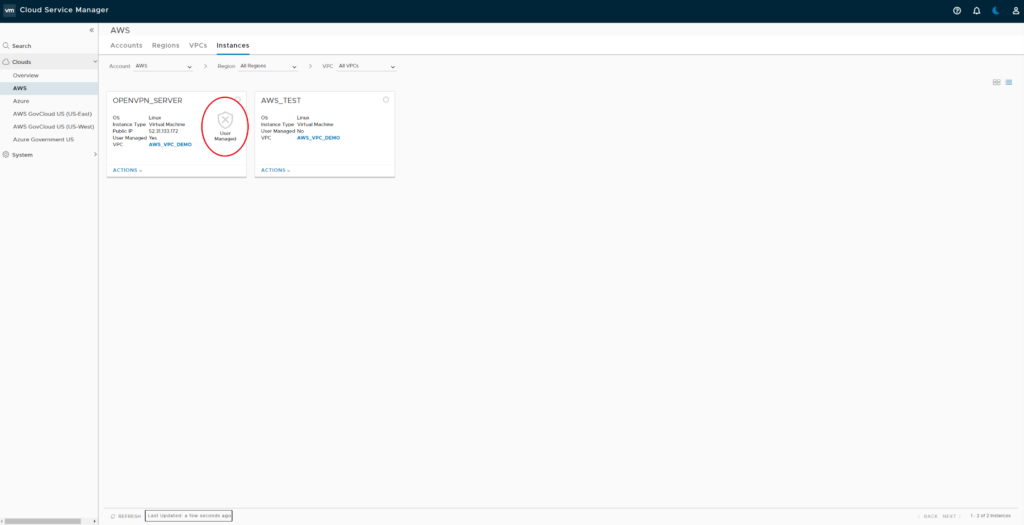
Task: Click the OPENVPN_SERVER card title
Action: click(x=148, y=101)
